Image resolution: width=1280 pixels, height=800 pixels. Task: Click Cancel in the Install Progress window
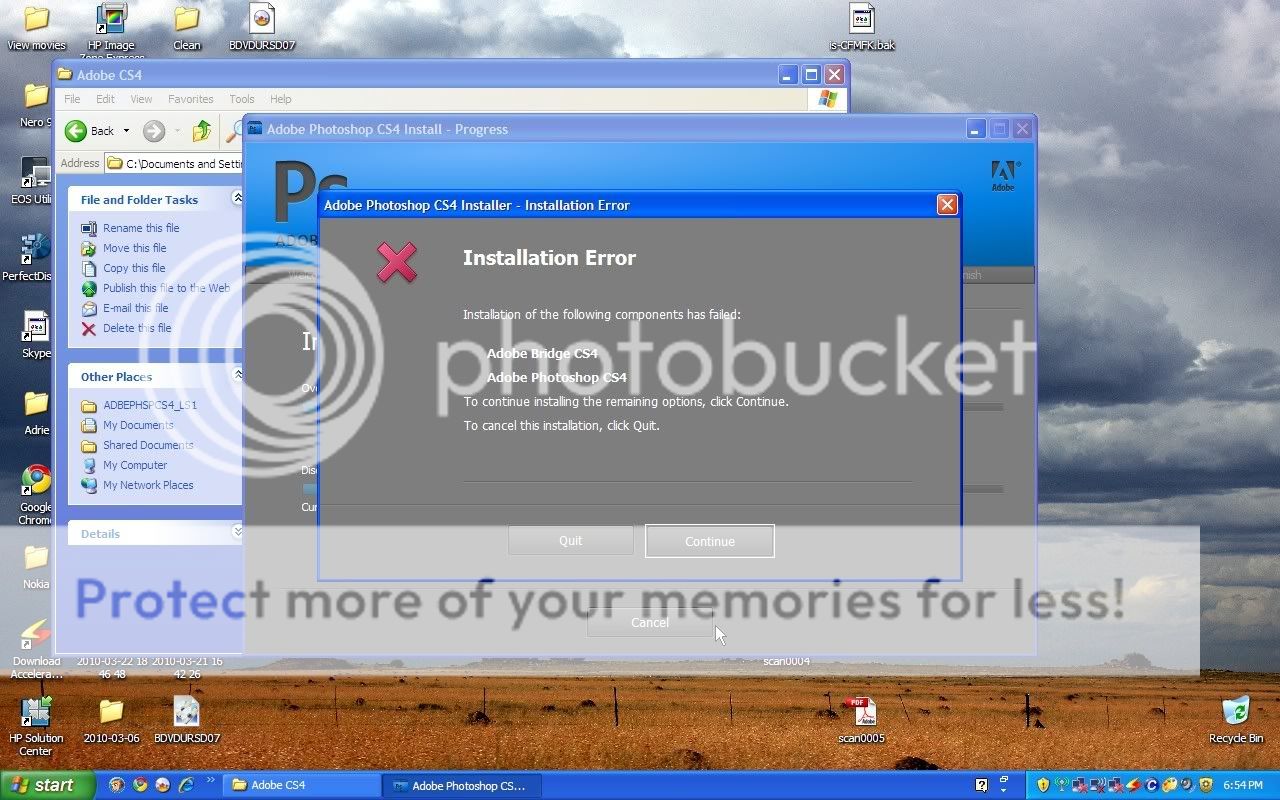click(649, 622)
